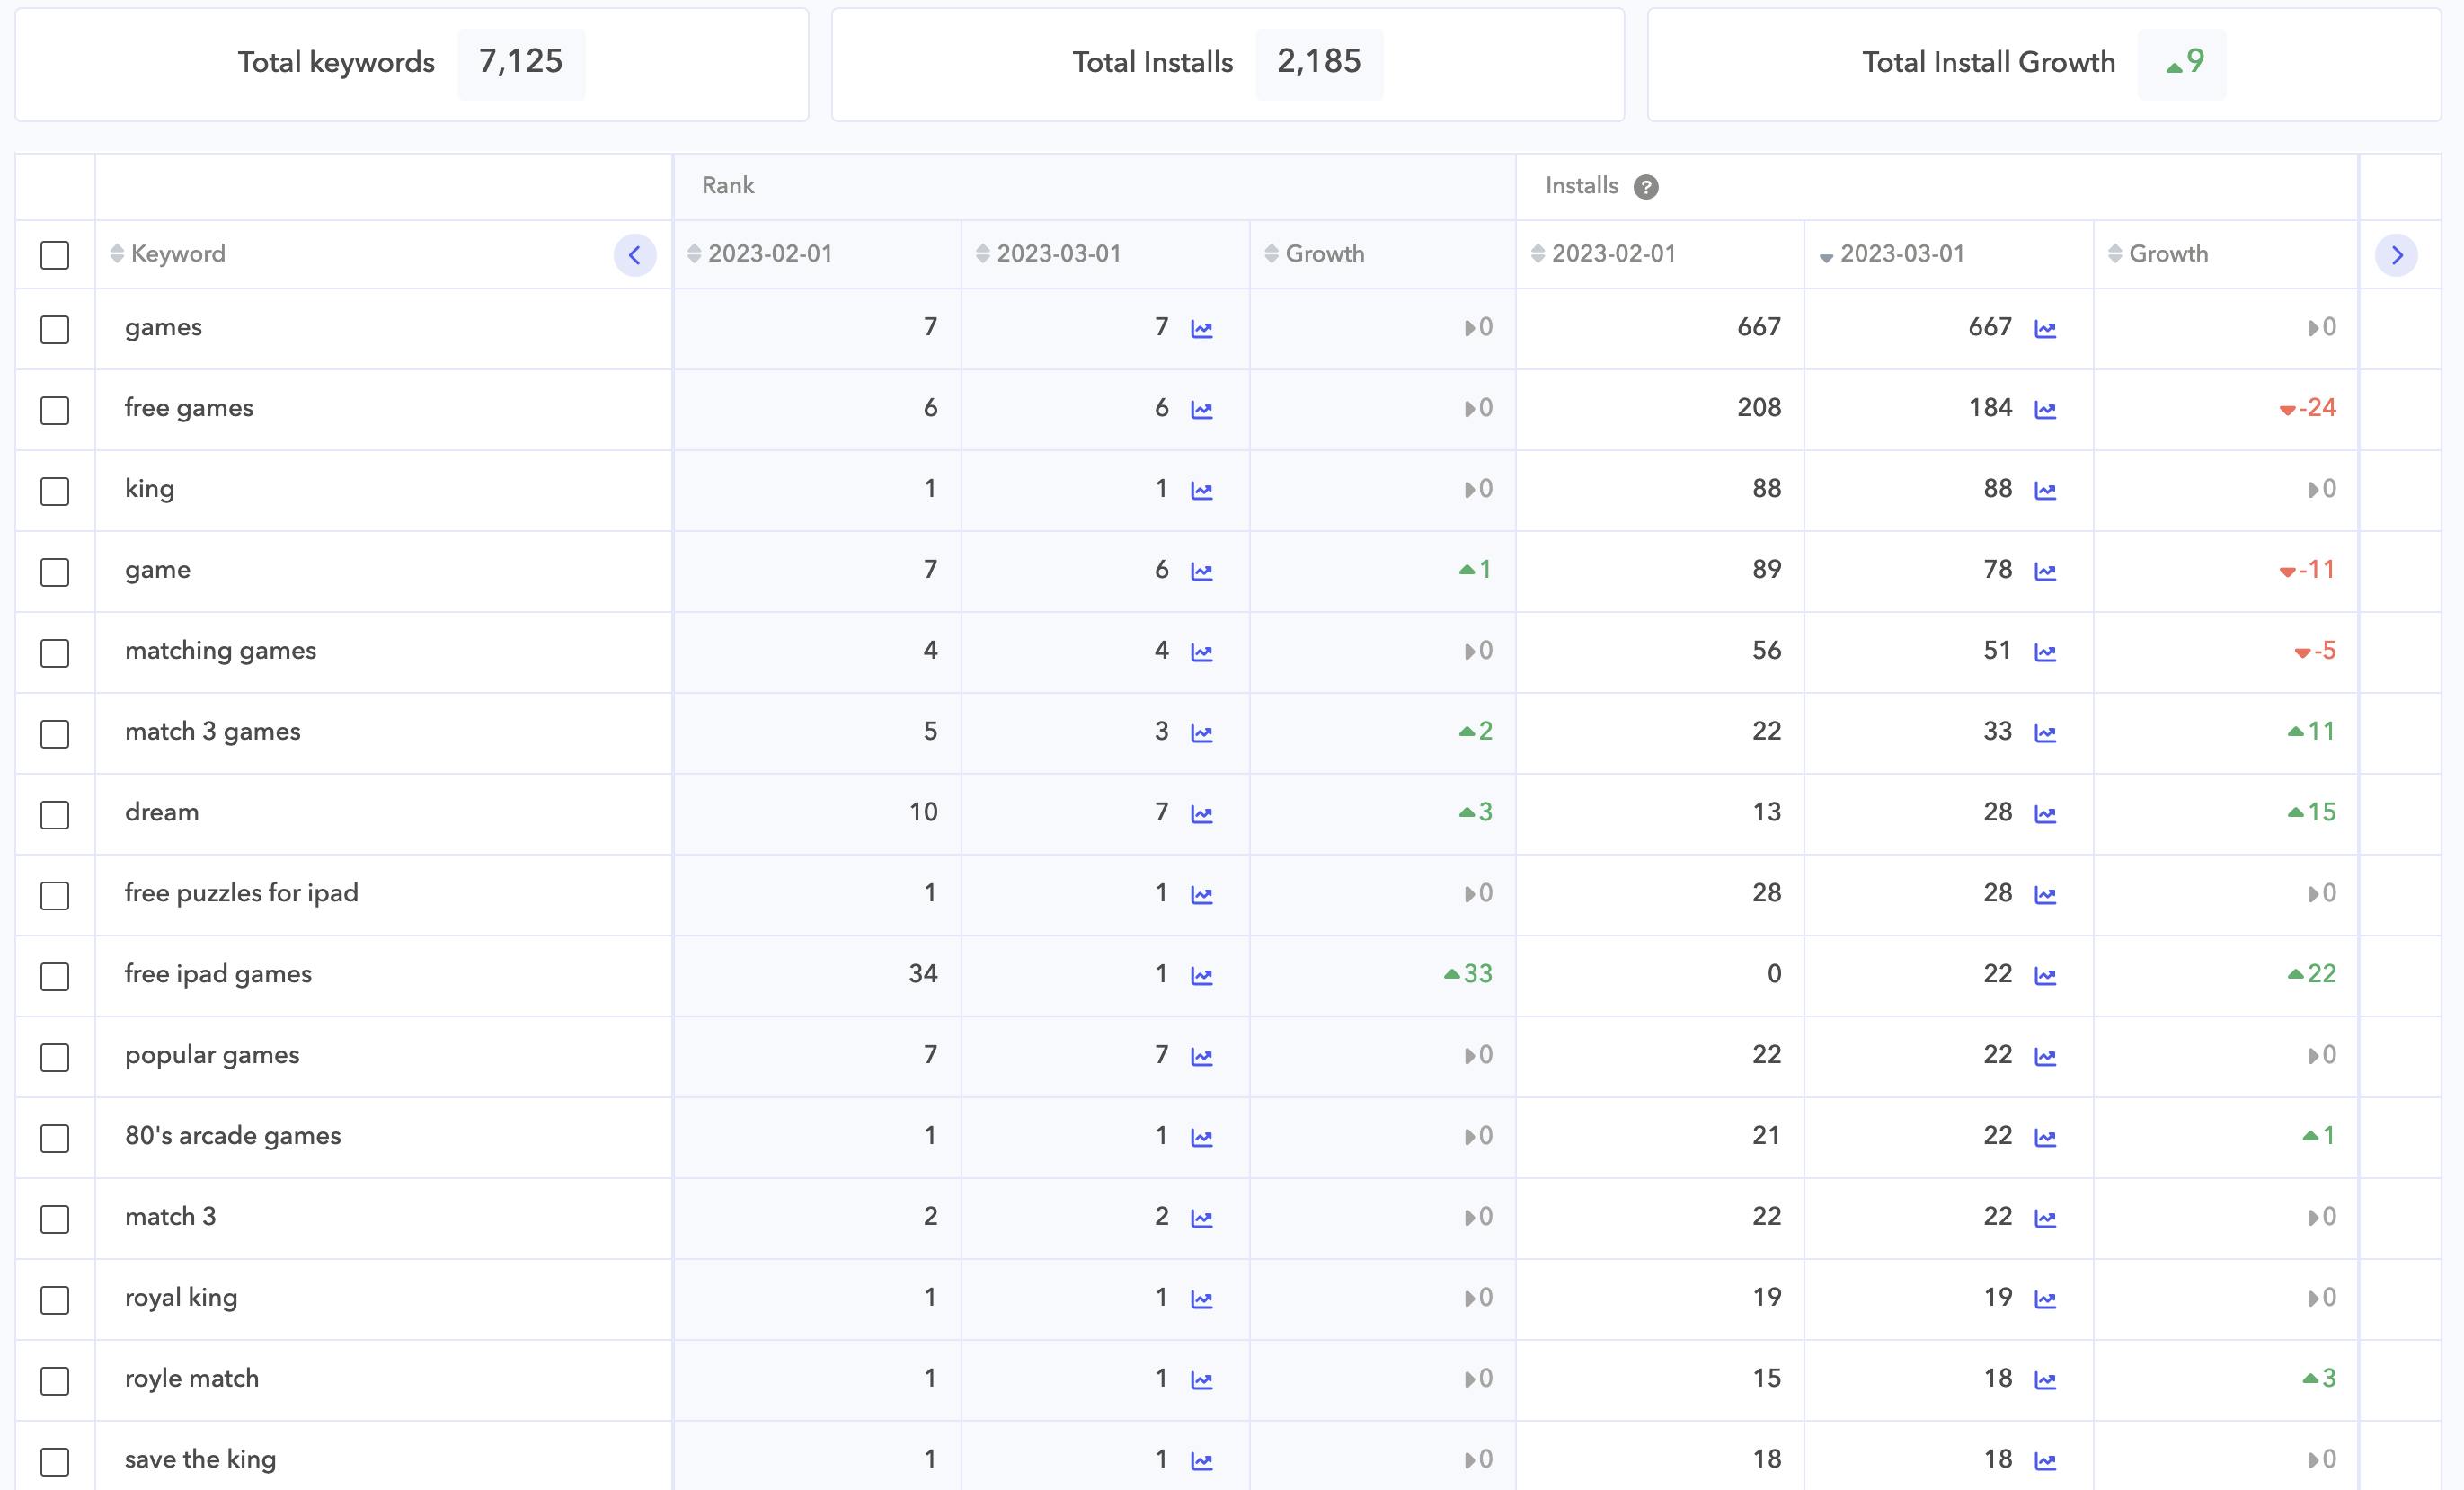Screen dimensions: 2464x1490
Task: Check the box for matching games
Action: pos(55,653)
